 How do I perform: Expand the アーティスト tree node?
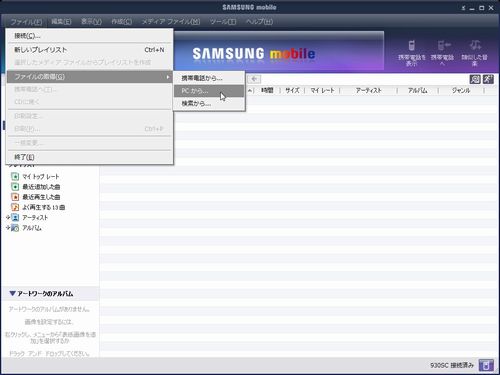pyautogui.click(x=8, y=217)
